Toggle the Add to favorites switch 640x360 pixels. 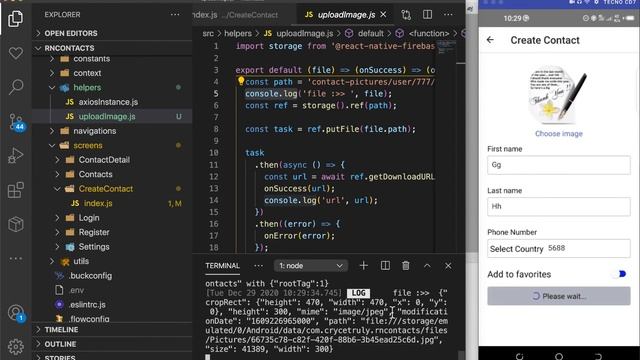point(620,274)
